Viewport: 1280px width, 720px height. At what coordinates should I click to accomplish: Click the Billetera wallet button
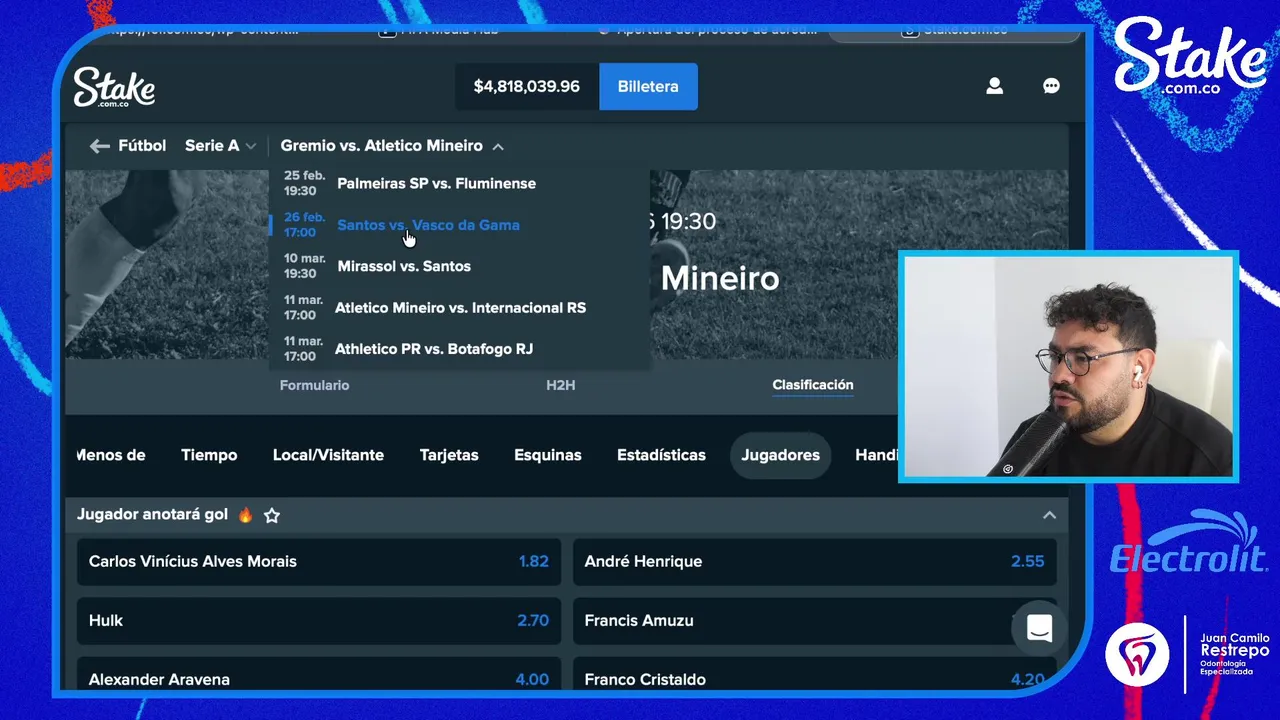[x=648, y=86]
